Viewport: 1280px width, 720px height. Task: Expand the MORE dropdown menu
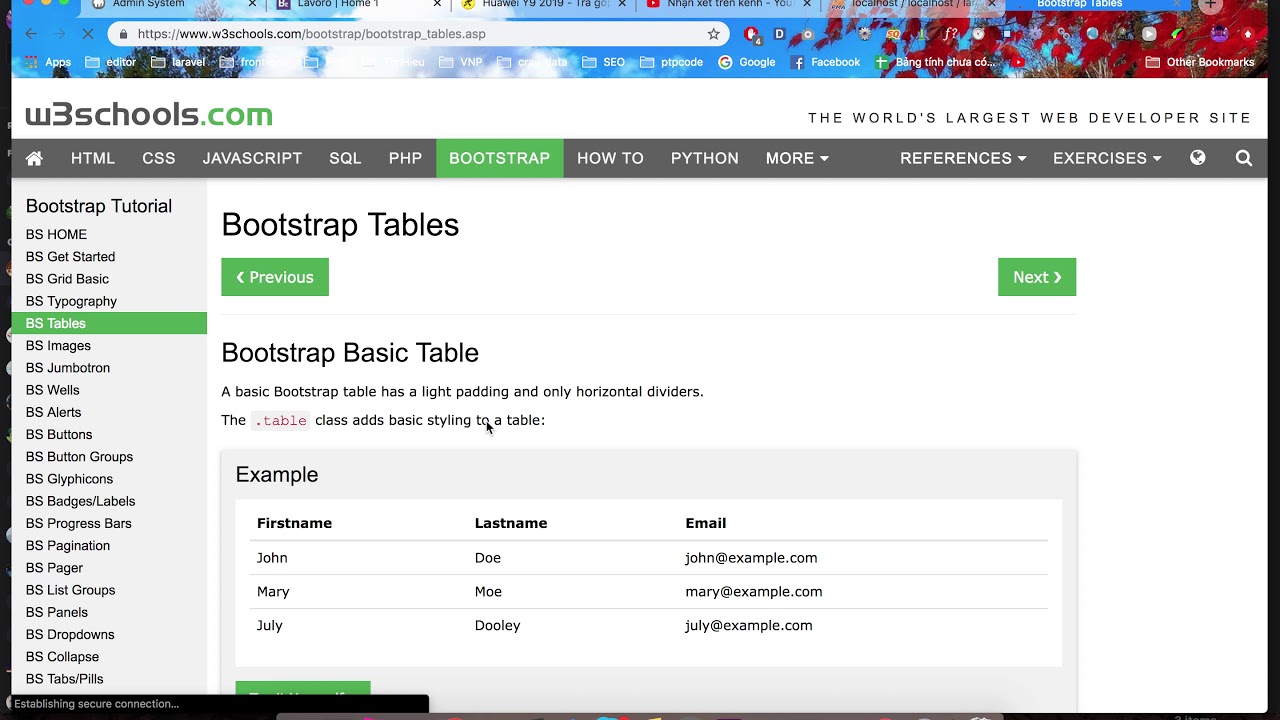797,158
